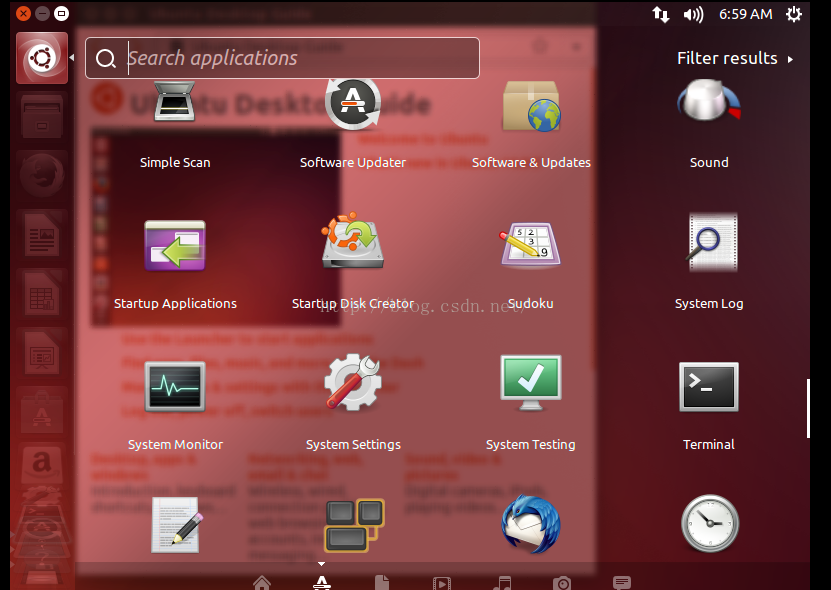Launch Firefox from the launcher

42,175
